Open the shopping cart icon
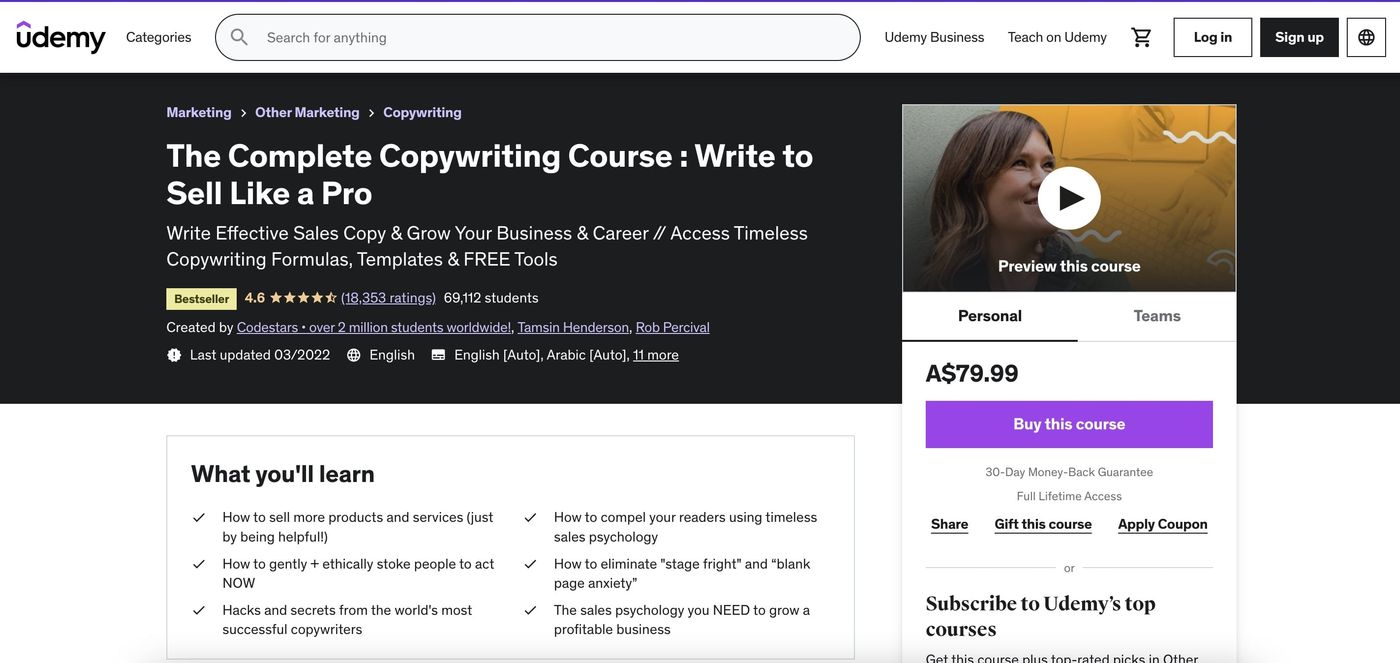1400x663 pixels. tap(1141, 37)
